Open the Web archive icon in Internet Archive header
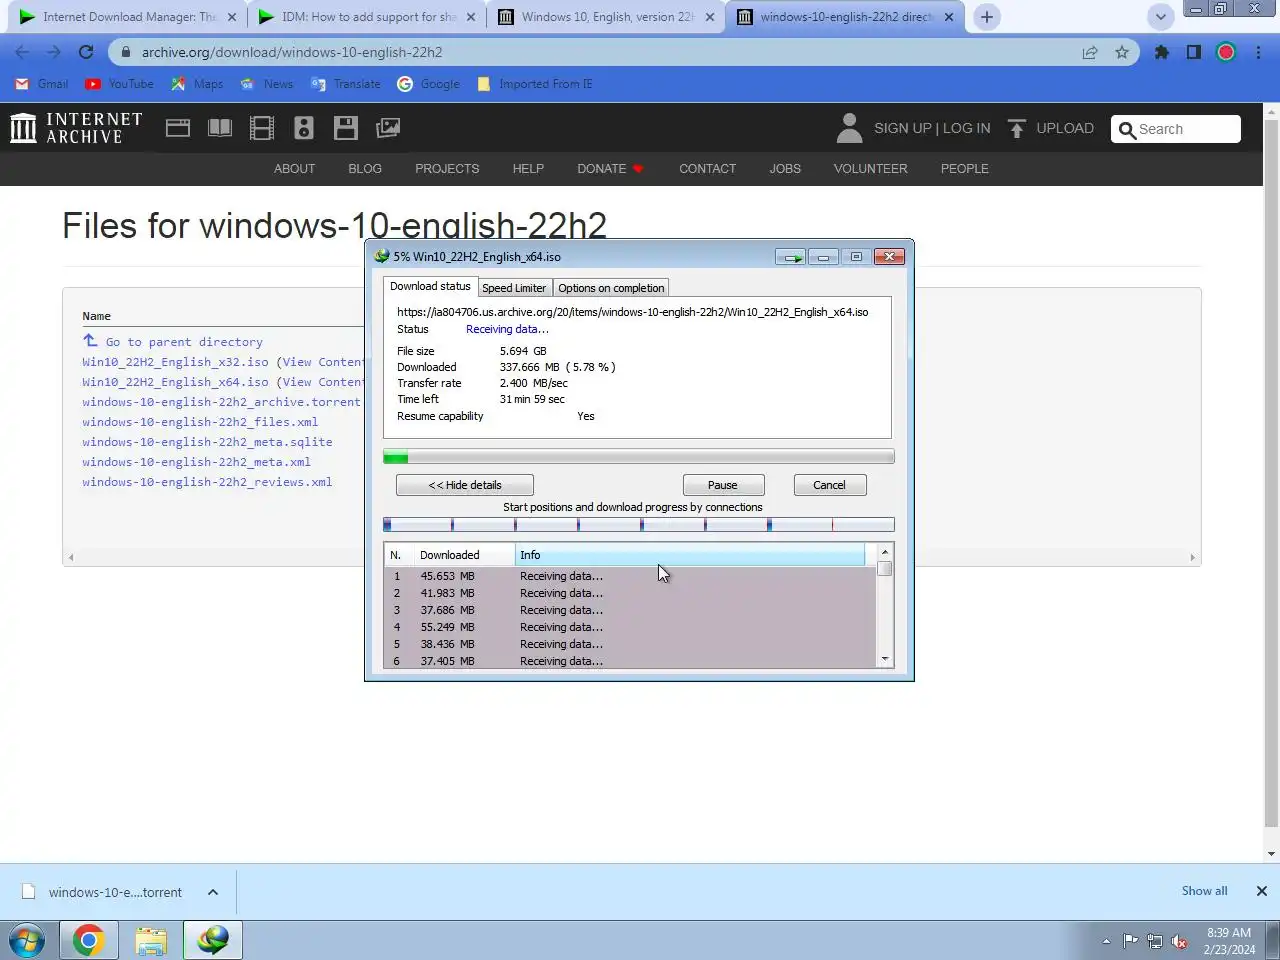Screen dimensions: 1280x960 point(178,128)
